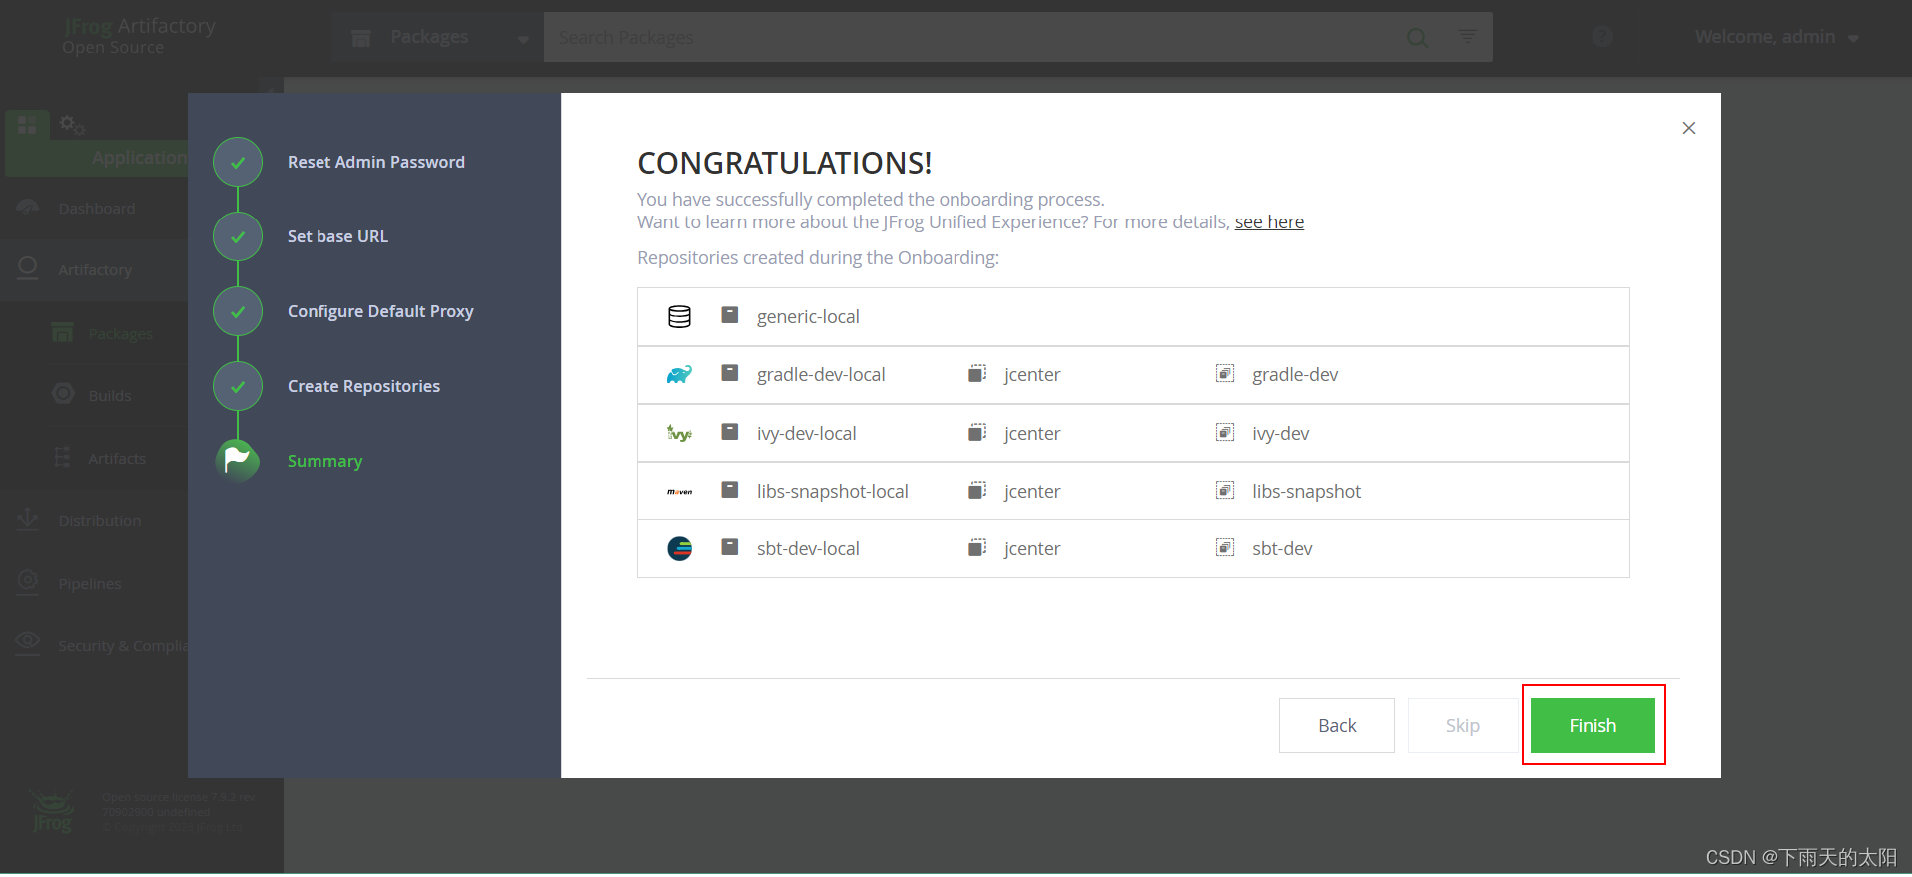Click local repo icon beside ivy-dev-local
This screenshot has height=877, width=1912.
(x=730, y=432)
